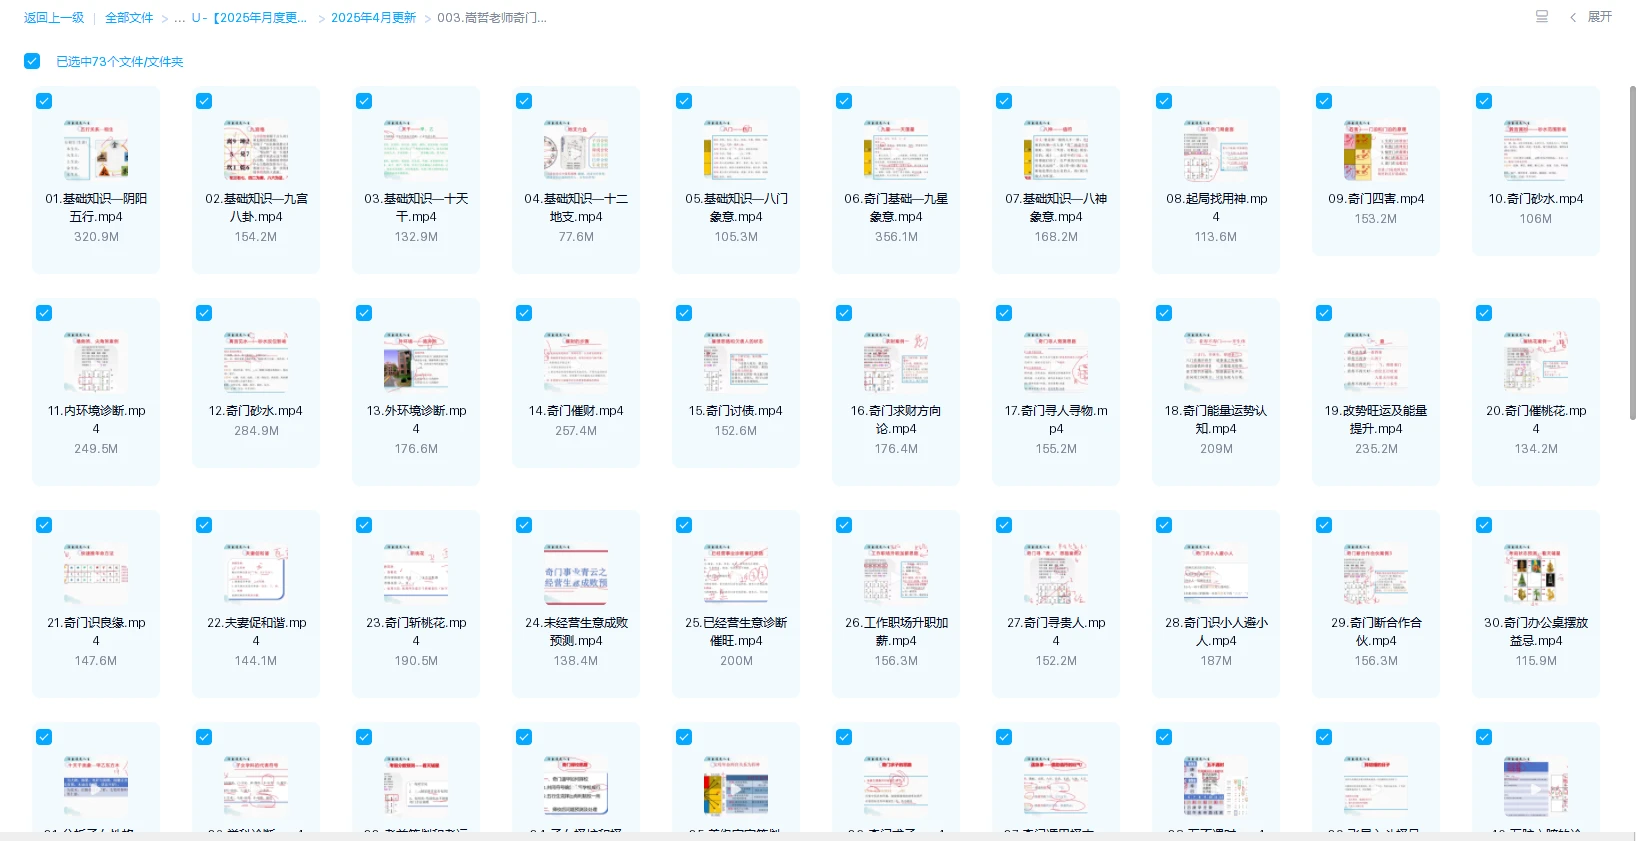Open thumbnail of 11.内环境诊断.mp4
Screen dimensions: 1636x841
click(x=96, y=362)
